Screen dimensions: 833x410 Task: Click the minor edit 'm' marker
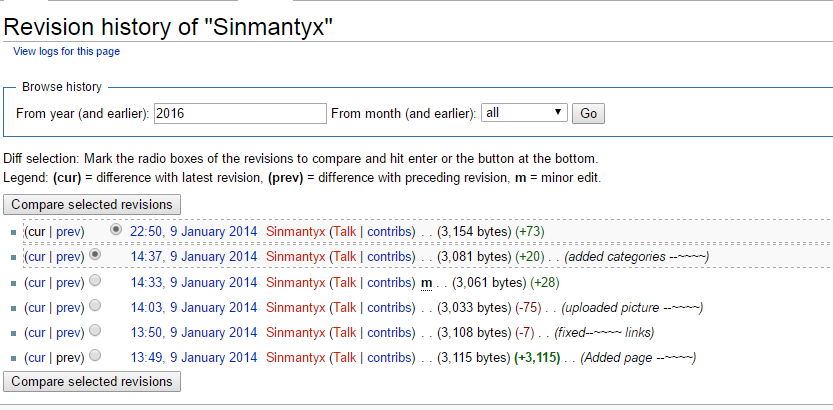426,284
